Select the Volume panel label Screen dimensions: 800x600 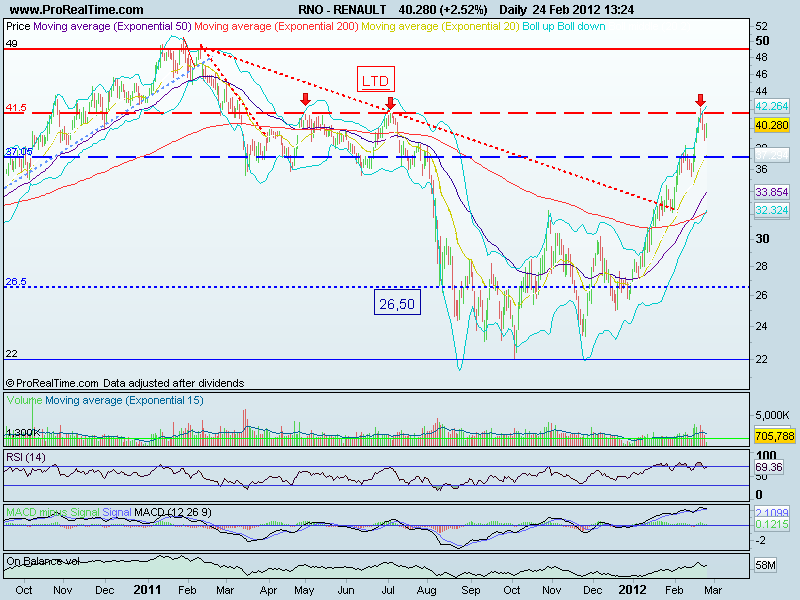24,401
